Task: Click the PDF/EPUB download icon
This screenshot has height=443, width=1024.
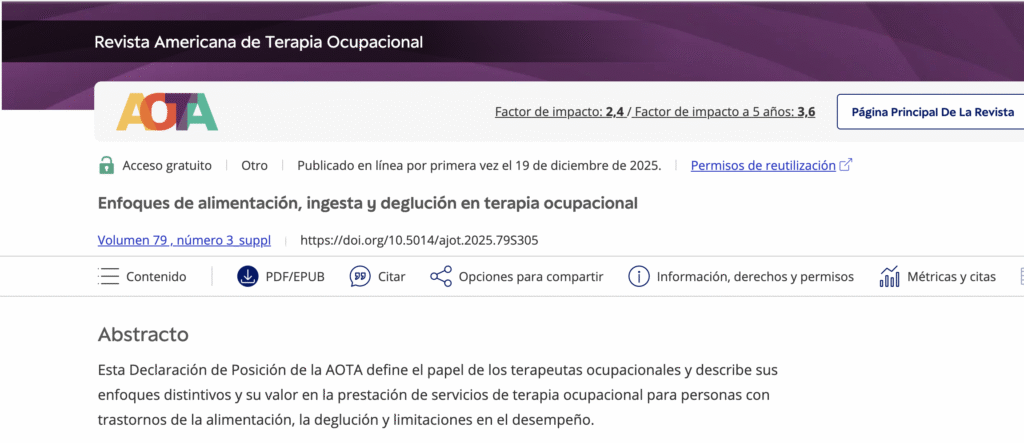Action: click(x=248, y=276)
